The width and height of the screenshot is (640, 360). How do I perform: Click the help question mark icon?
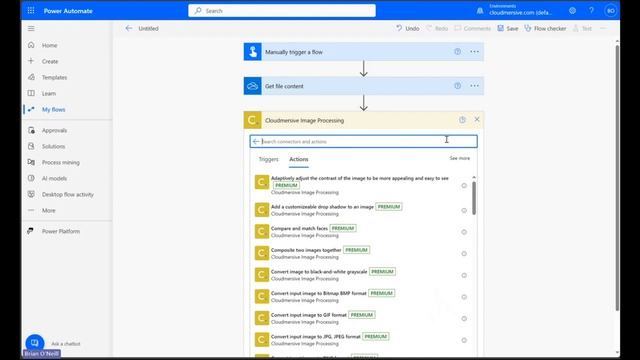(591, 11)
